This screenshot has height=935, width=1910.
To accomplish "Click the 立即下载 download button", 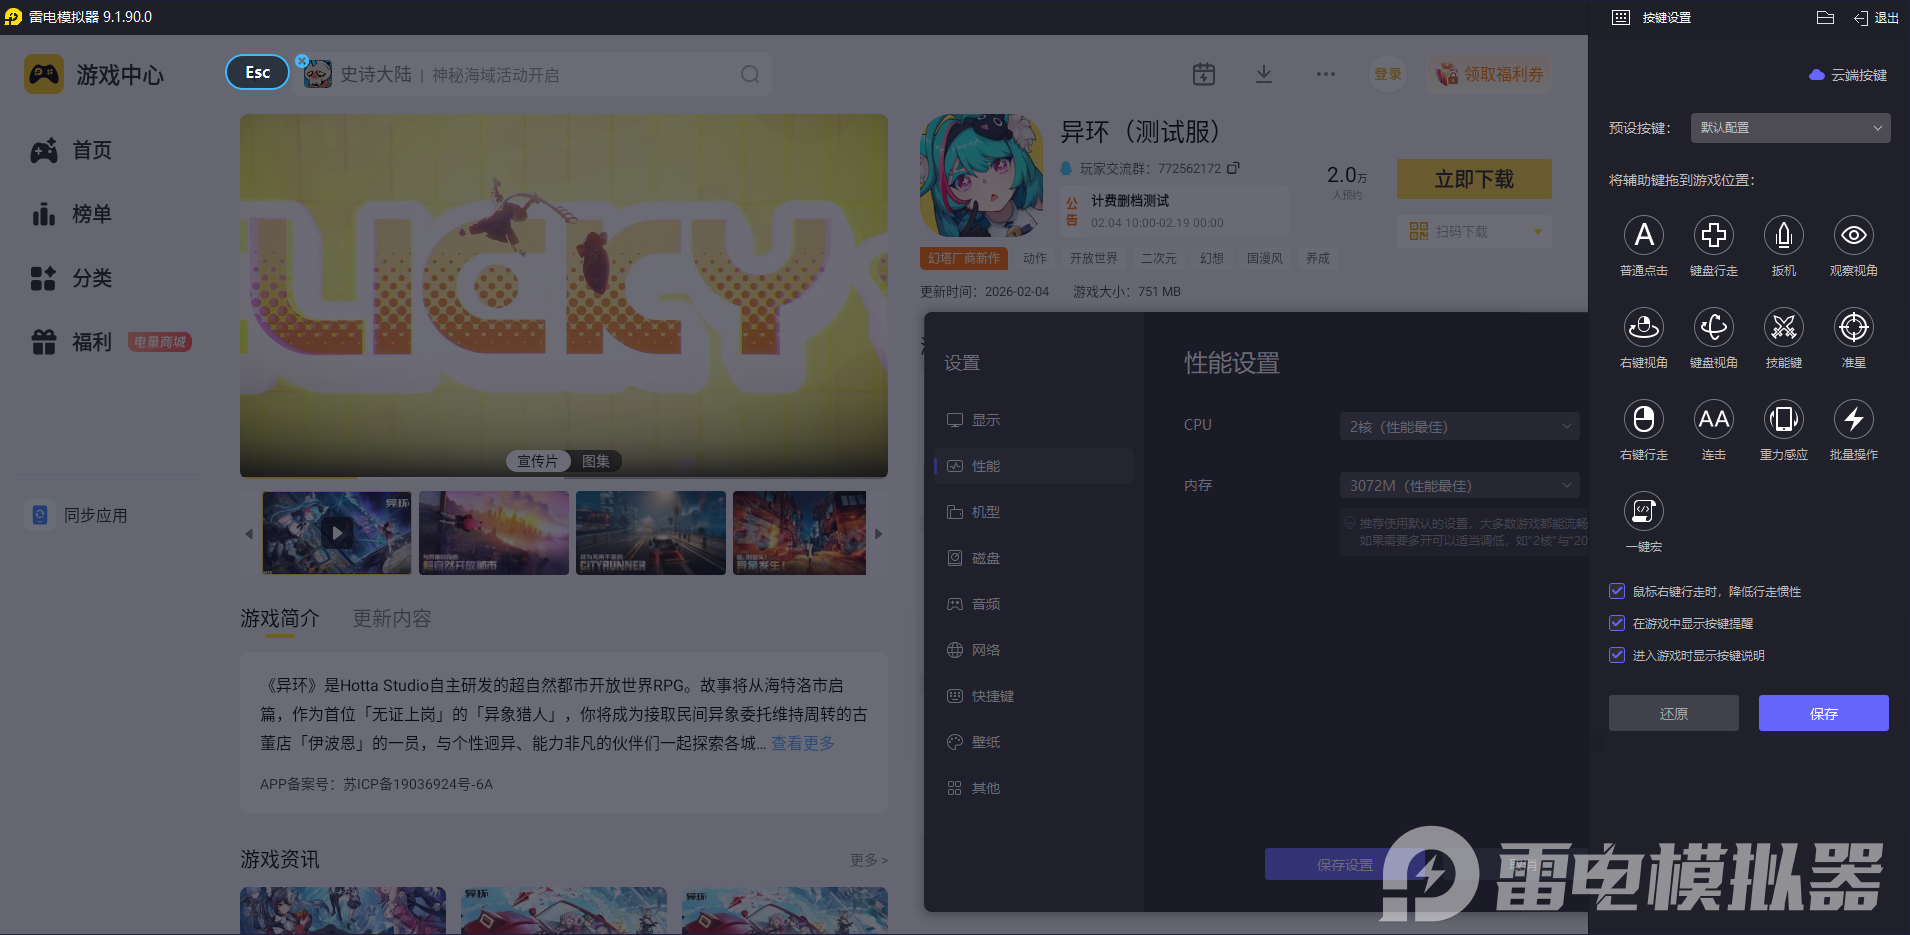I will pyautogui.click(x=1474, y=179).
